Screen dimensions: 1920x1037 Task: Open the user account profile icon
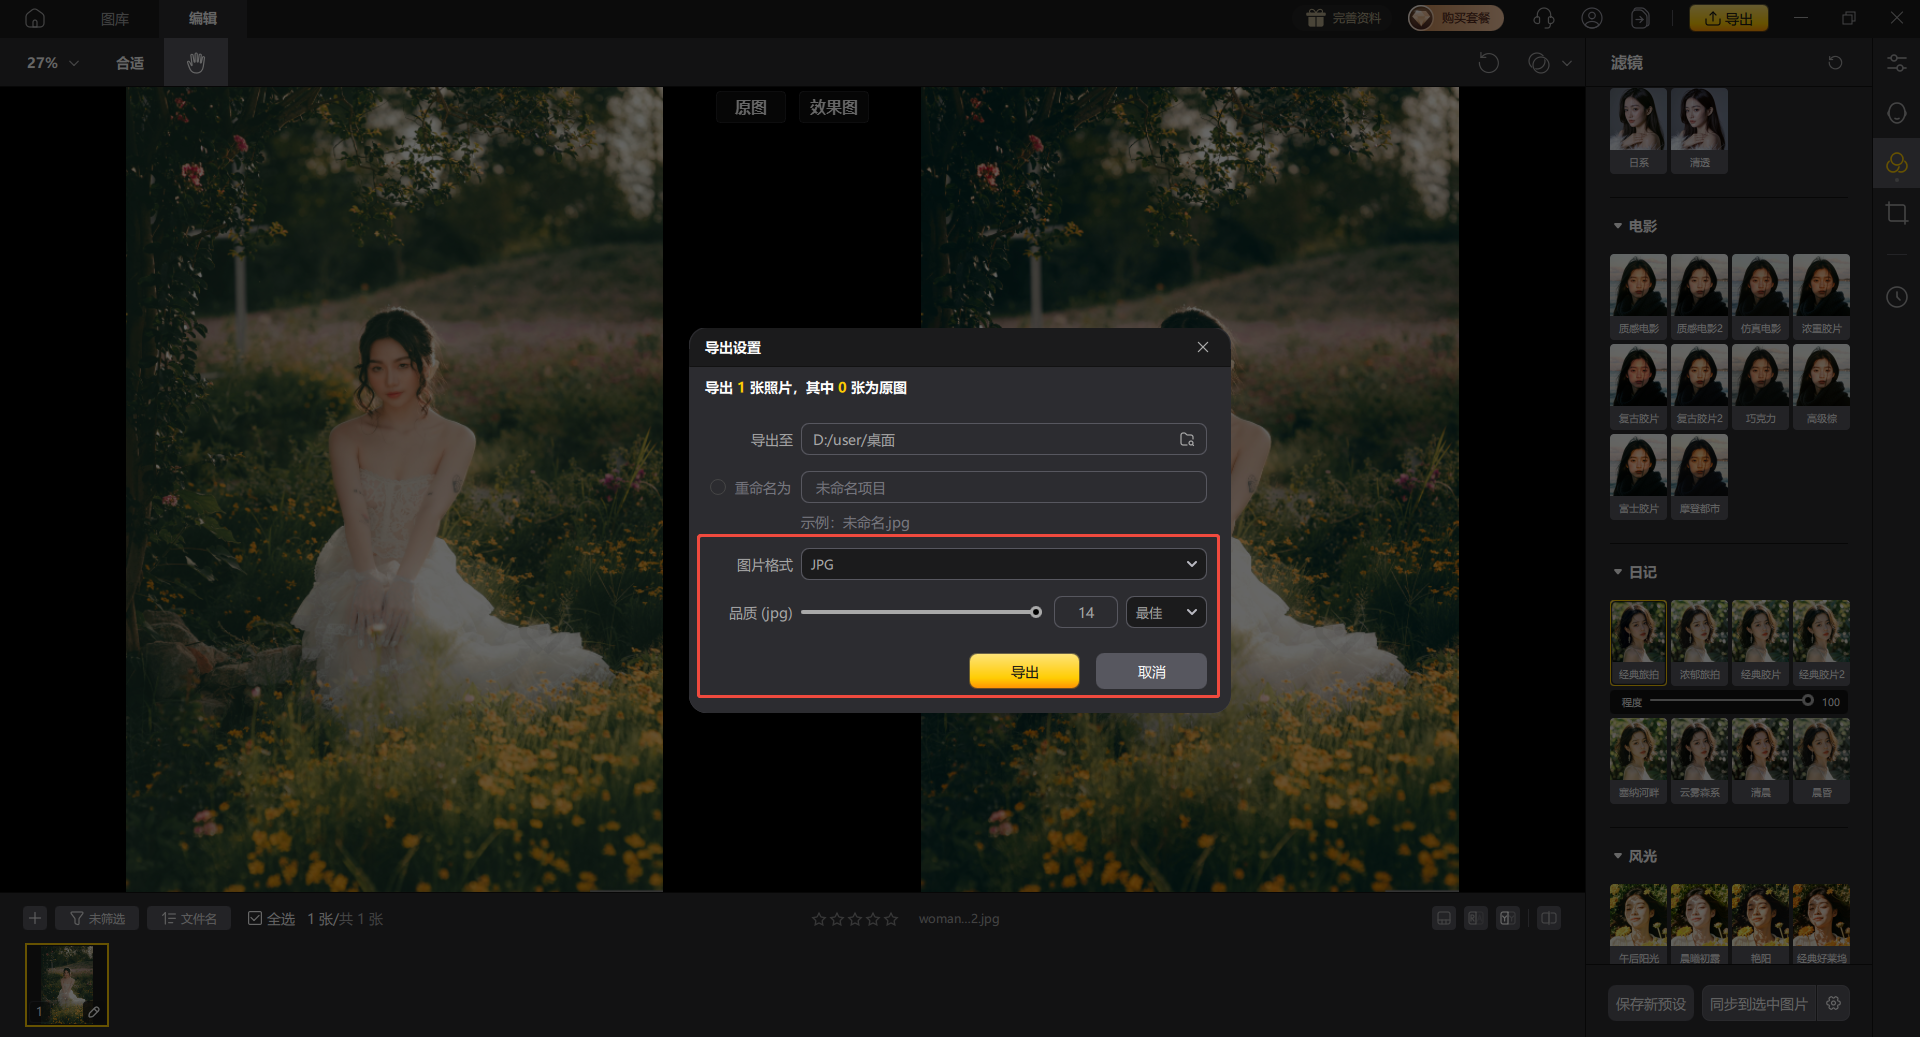tap(1592, 18)
